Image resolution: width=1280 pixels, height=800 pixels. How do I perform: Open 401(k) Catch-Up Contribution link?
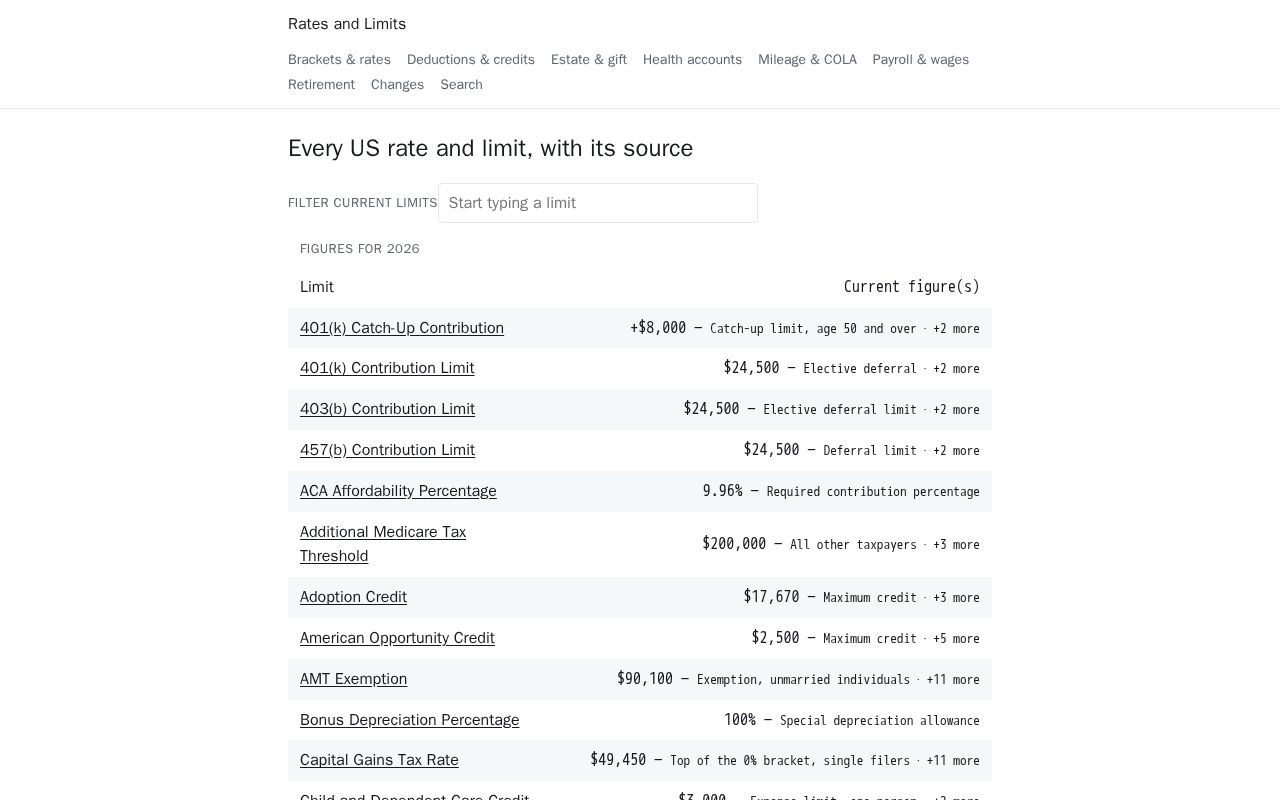tap(402, 328)
